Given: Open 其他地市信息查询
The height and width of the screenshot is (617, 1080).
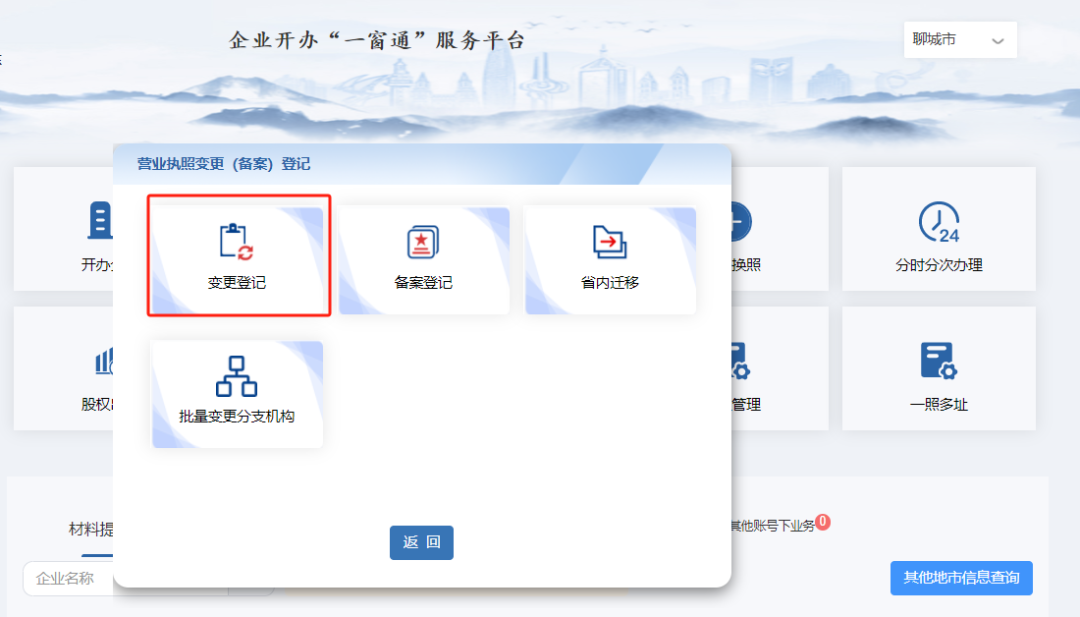Looking at the screenshot, I should 960,578.
